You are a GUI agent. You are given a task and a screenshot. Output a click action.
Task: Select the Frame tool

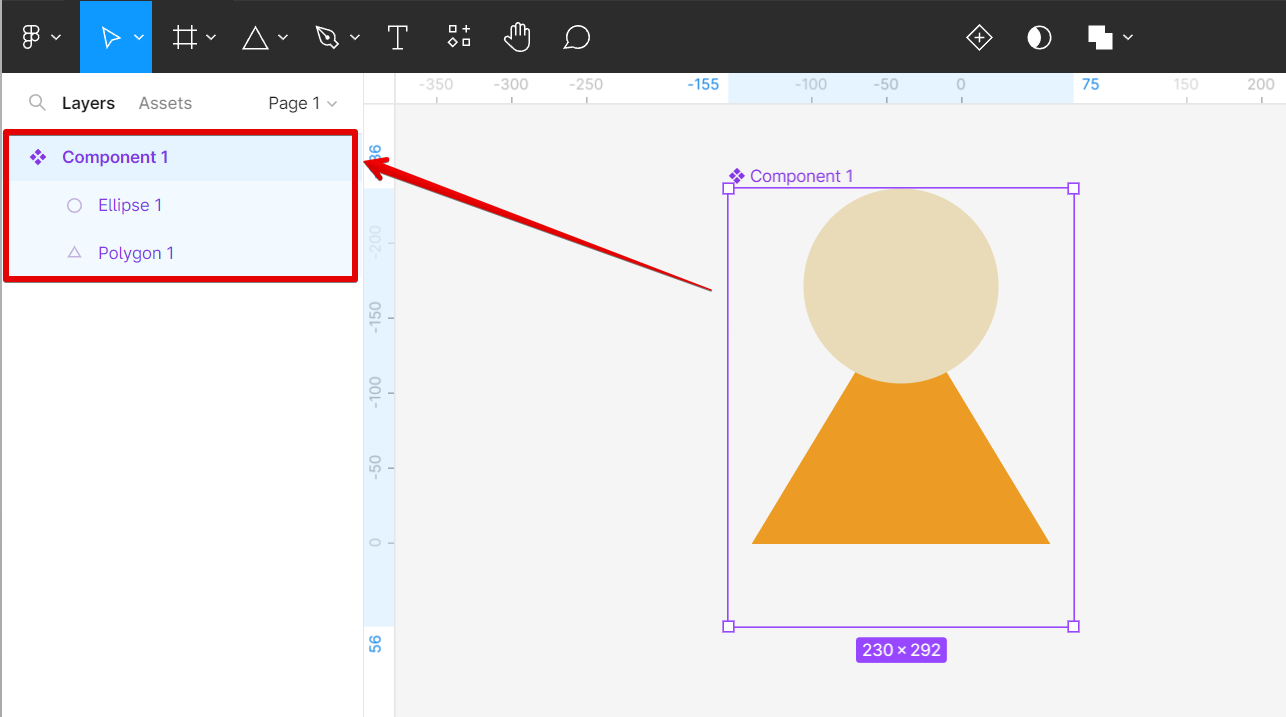(x=184, y=37)
